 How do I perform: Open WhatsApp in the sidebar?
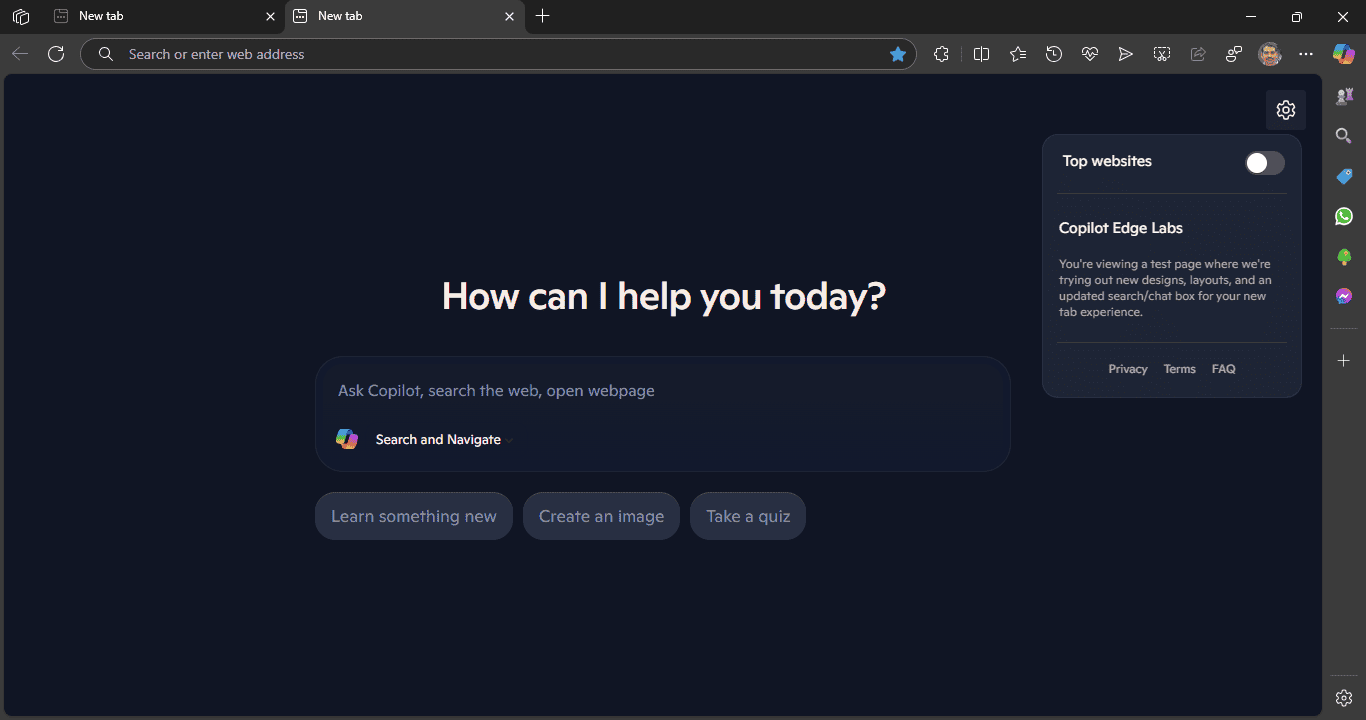coord(1344,216)
